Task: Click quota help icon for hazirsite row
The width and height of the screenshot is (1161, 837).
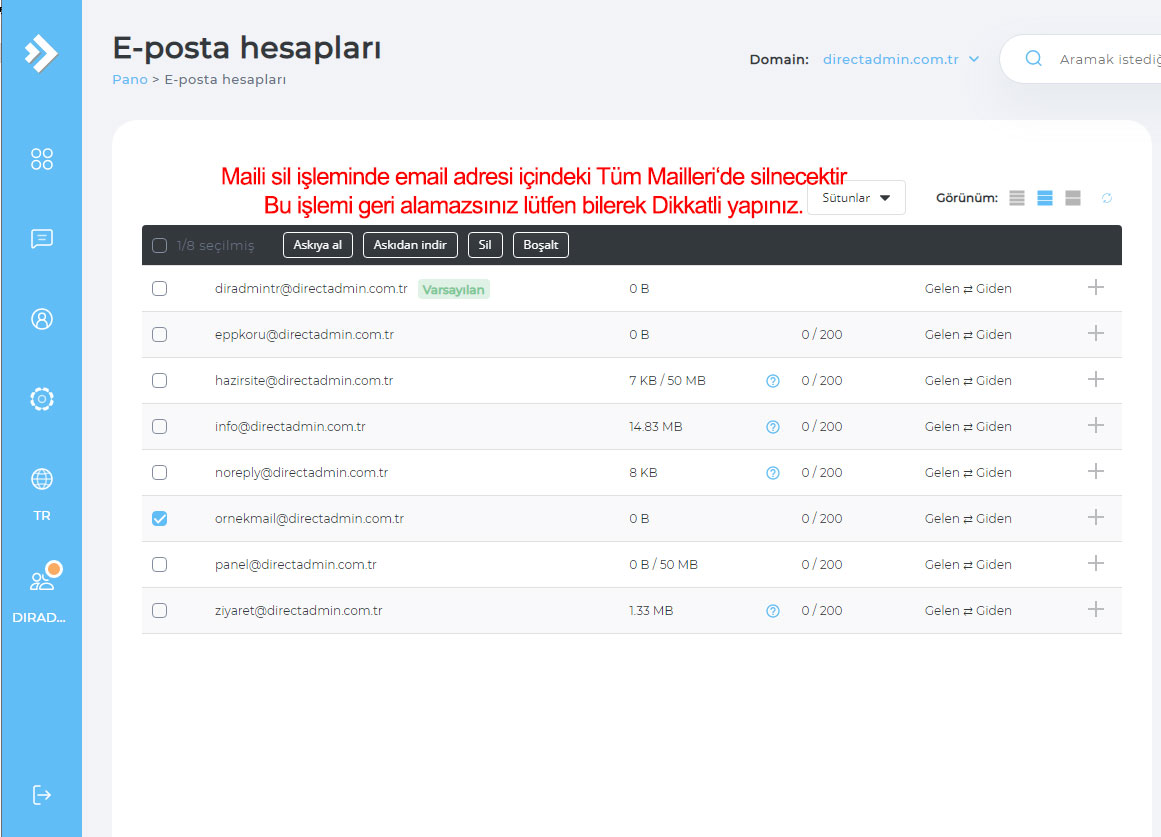Action: click(x=772, y=381)
